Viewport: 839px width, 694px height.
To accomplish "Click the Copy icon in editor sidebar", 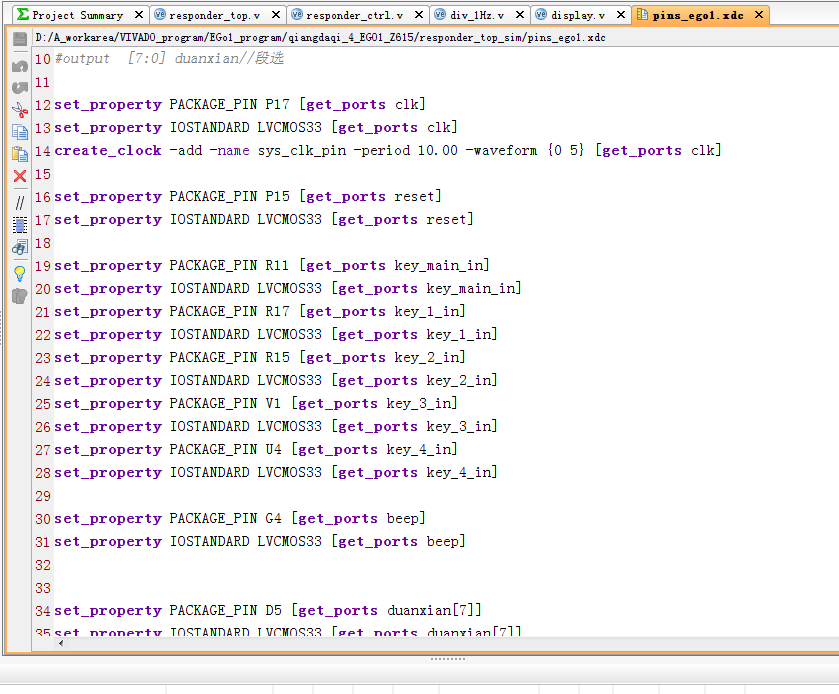I will (x=19, y=132).
